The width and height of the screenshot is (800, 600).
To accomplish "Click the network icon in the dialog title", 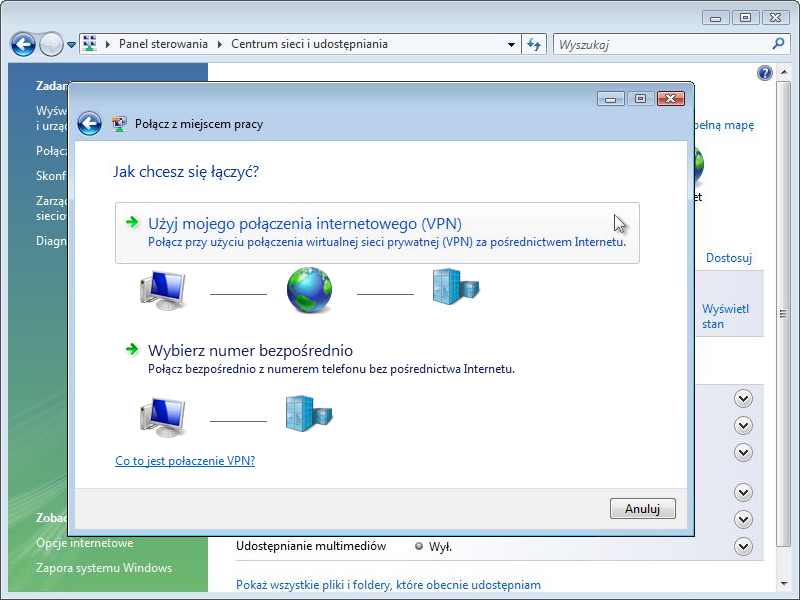I will click(120, 124).
